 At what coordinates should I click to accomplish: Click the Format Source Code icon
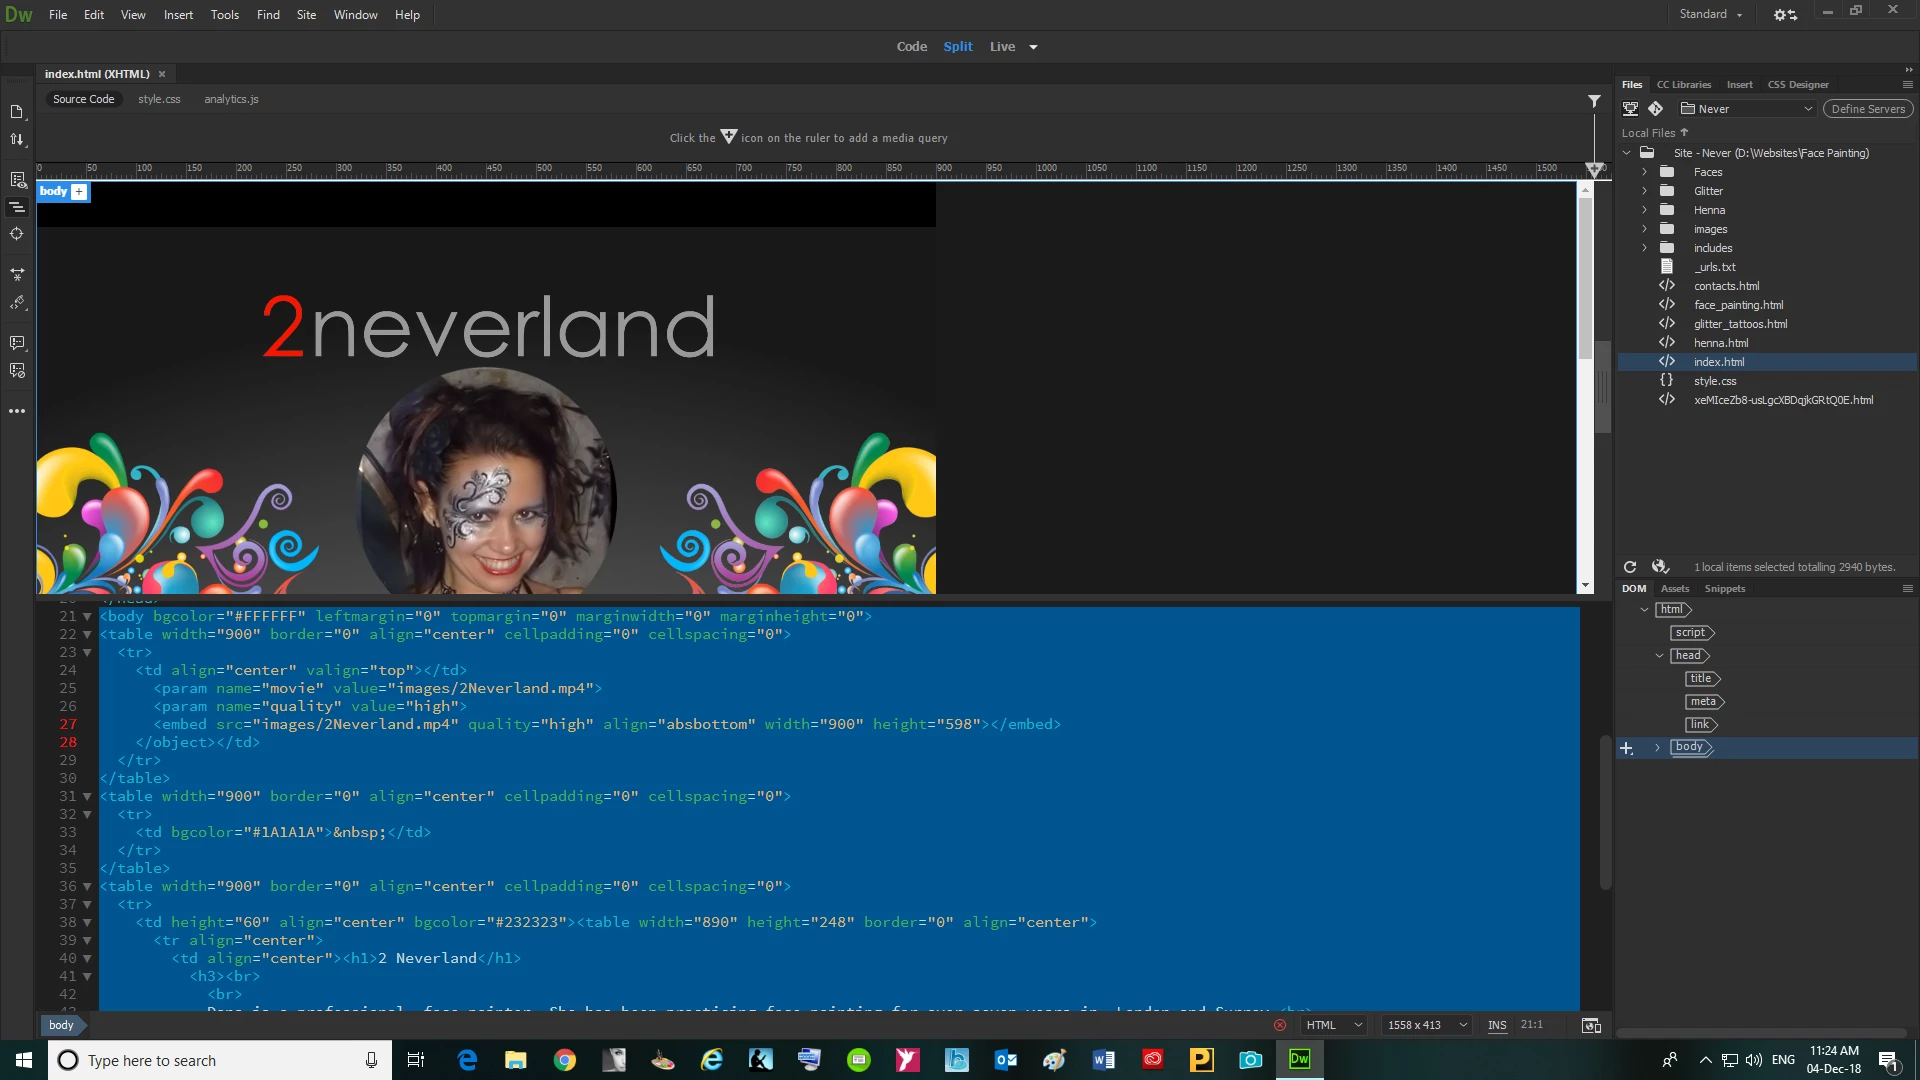click(16, 303)
